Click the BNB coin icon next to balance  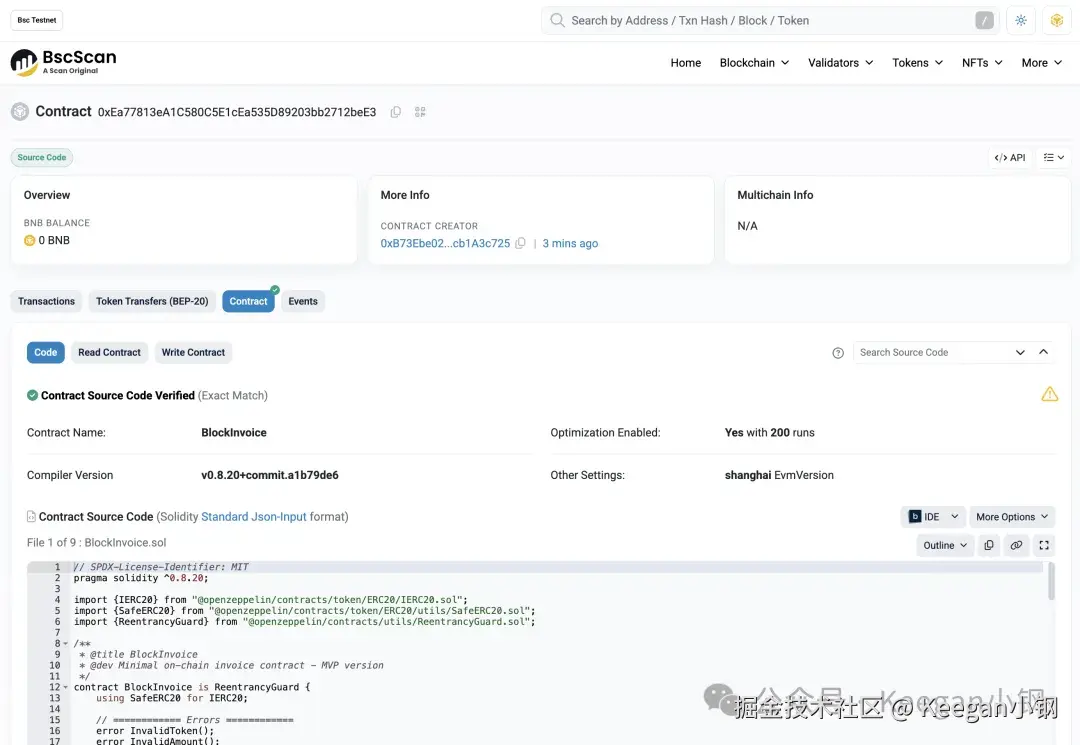(30, 240)
